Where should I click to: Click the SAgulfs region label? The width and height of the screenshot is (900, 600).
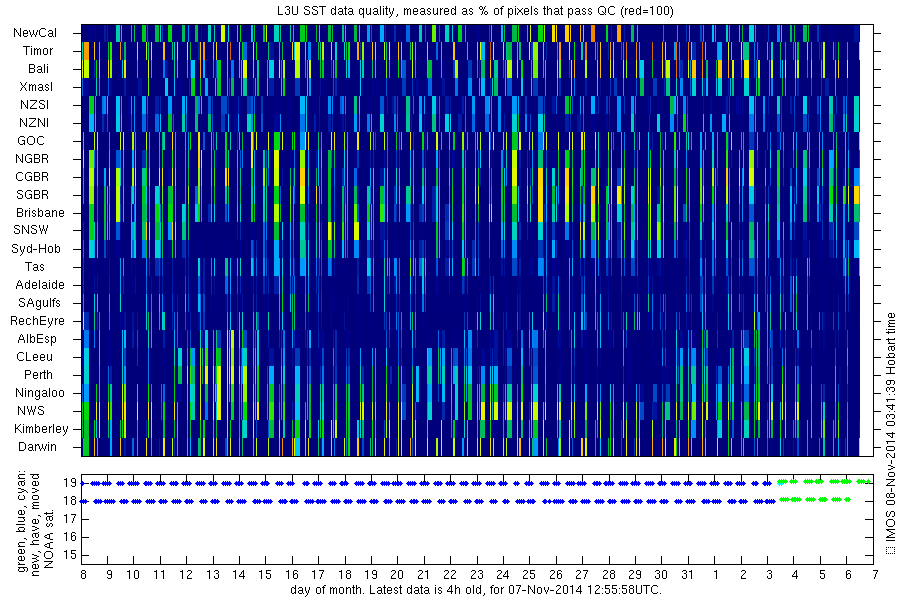[x=39, y=303]
